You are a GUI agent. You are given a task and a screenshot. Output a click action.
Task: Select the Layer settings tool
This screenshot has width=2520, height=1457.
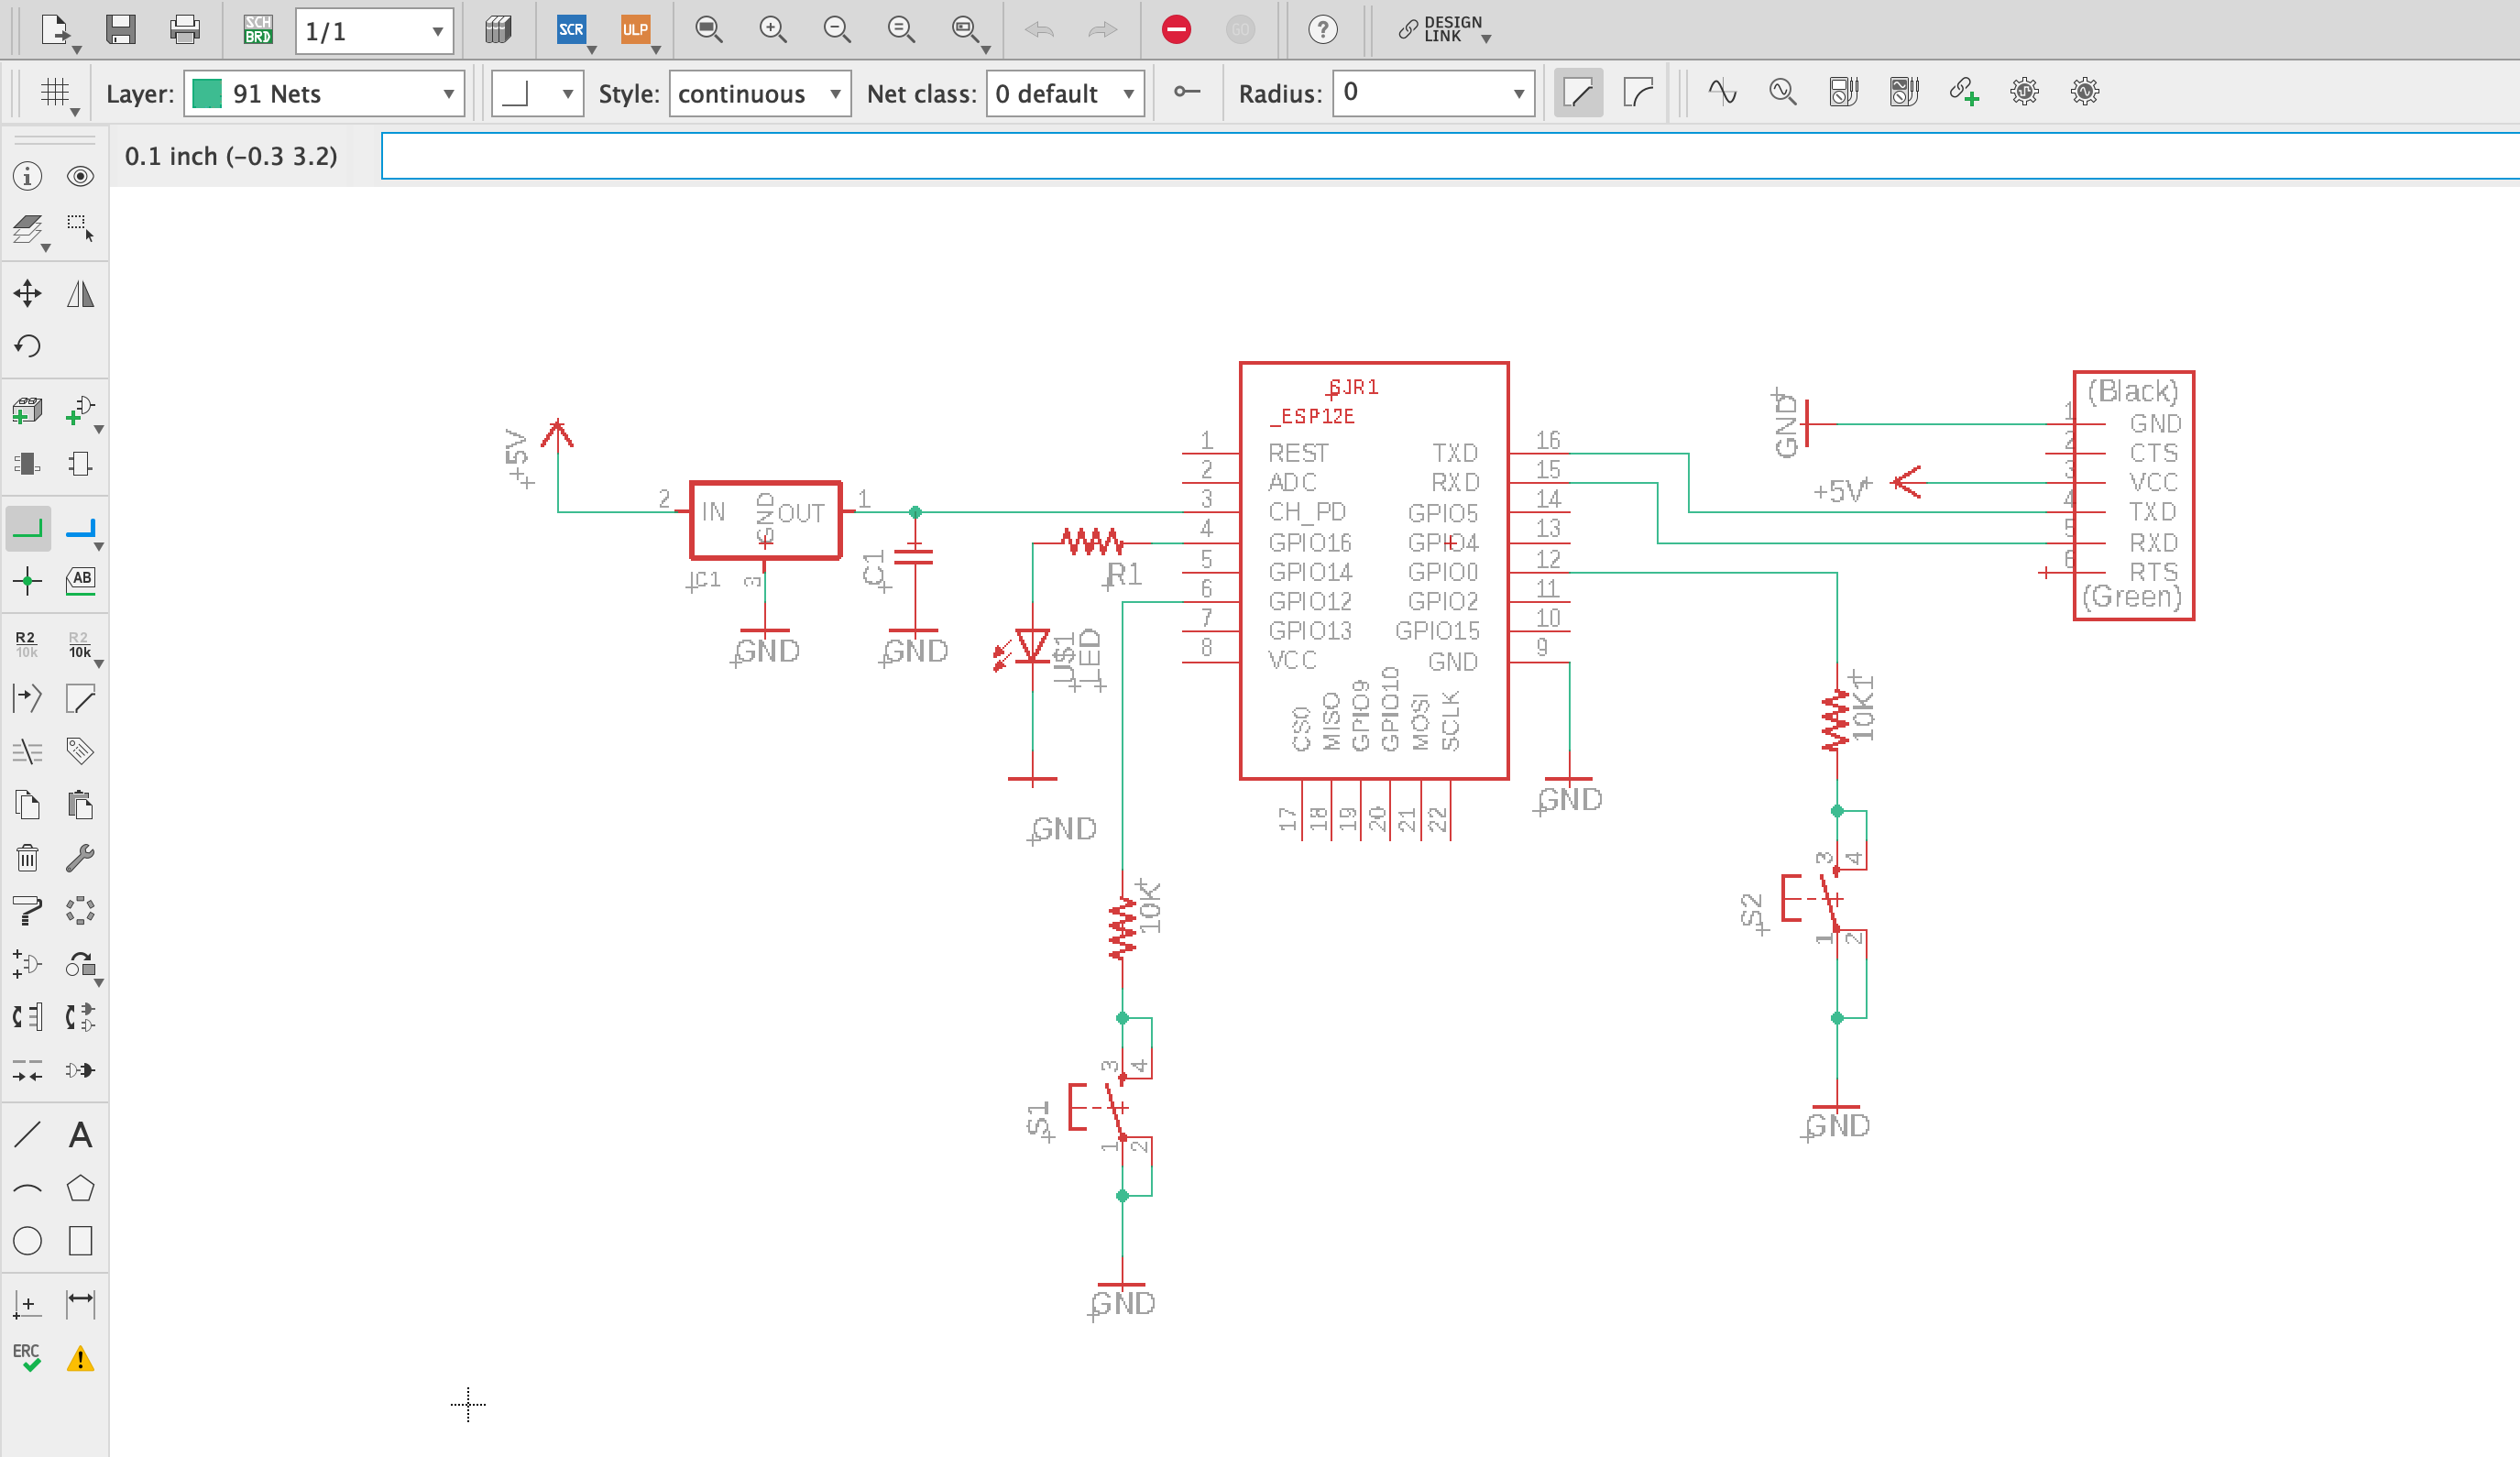click(28, 230)
